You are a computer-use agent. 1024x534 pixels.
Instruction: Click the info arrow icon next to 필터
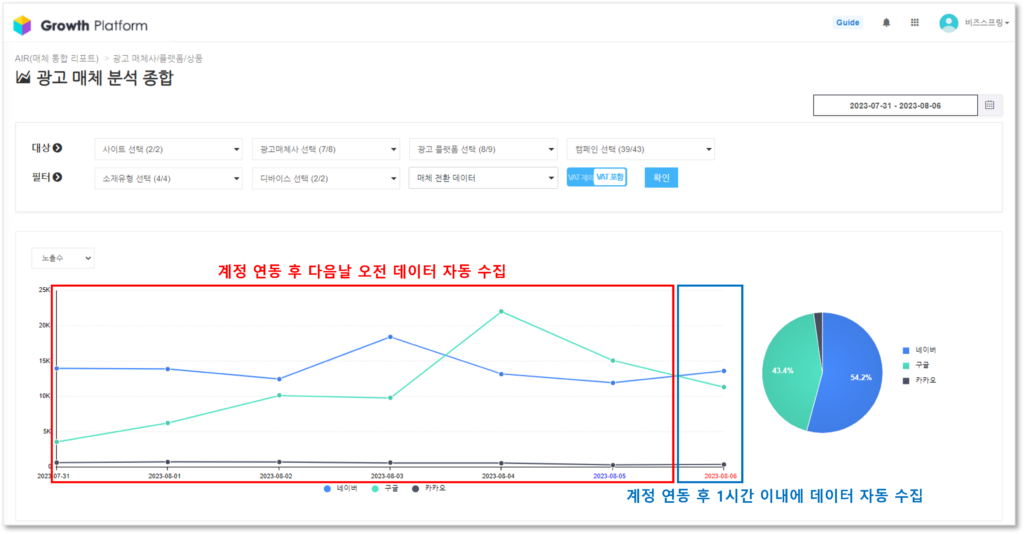click(57, 178)
